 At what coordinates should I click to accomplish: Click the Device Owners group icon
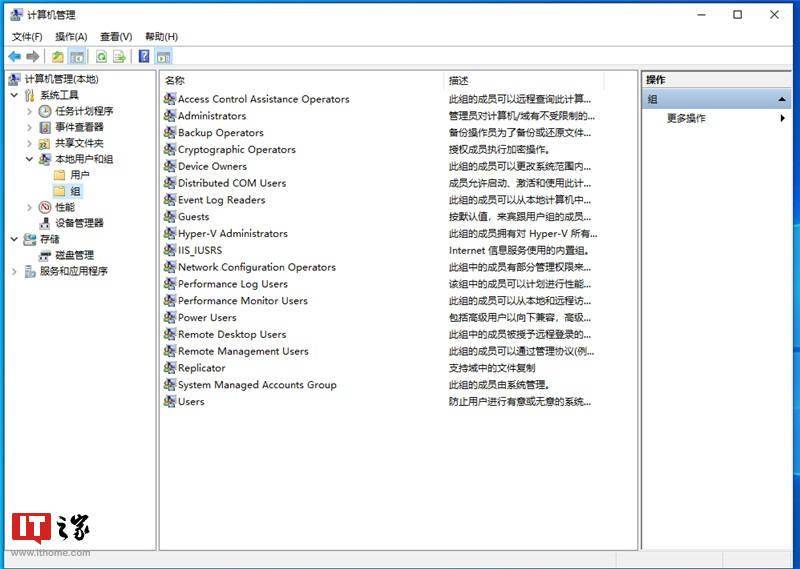(x=170, y=166)
